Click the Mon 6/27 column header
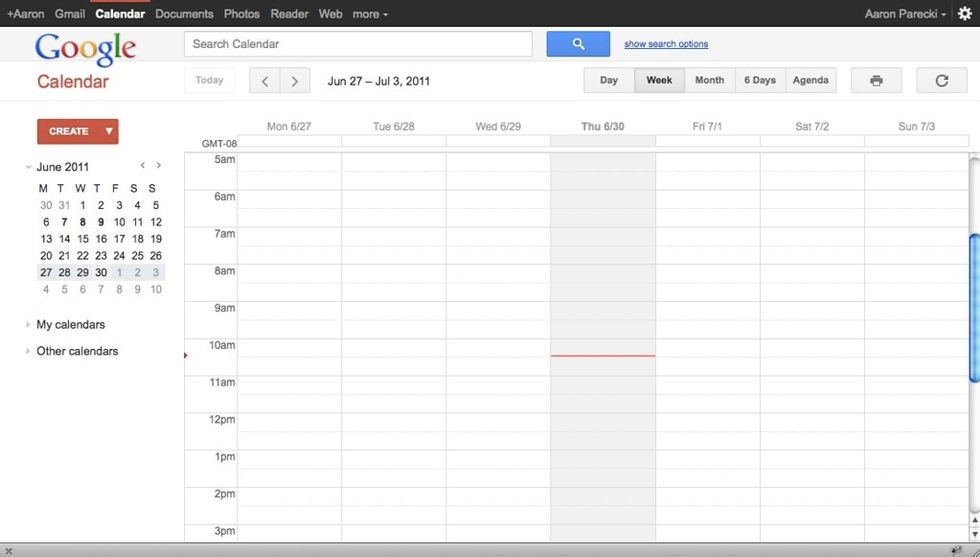The width and height of the screenshot is (980, 557). pos(289,126)
